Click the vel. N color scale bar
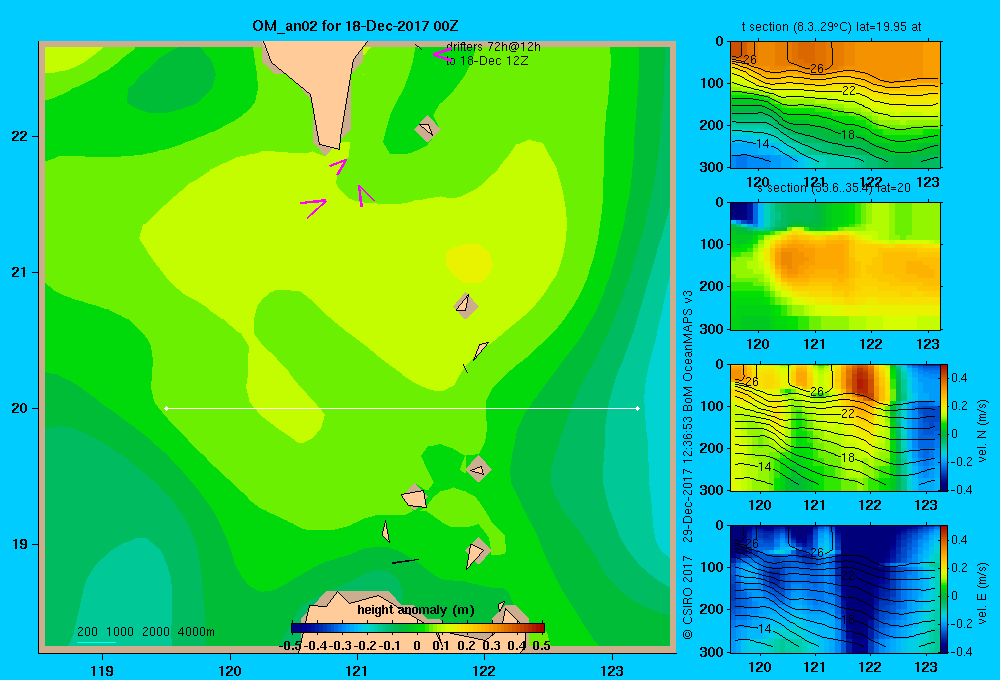The width and height of the screenshot is (1000, 680). pyautogui.click(x=944, y=427)
